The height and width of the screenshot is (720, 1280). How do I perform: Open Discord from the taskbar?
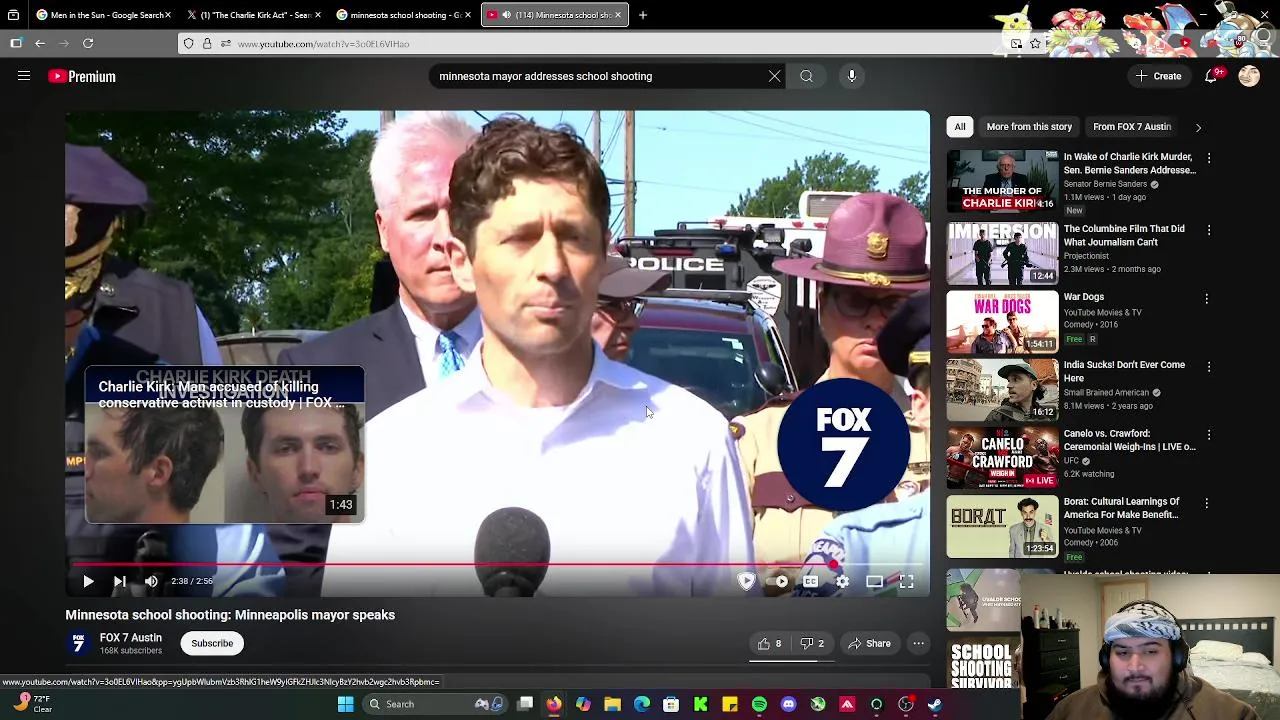point(788,704)
